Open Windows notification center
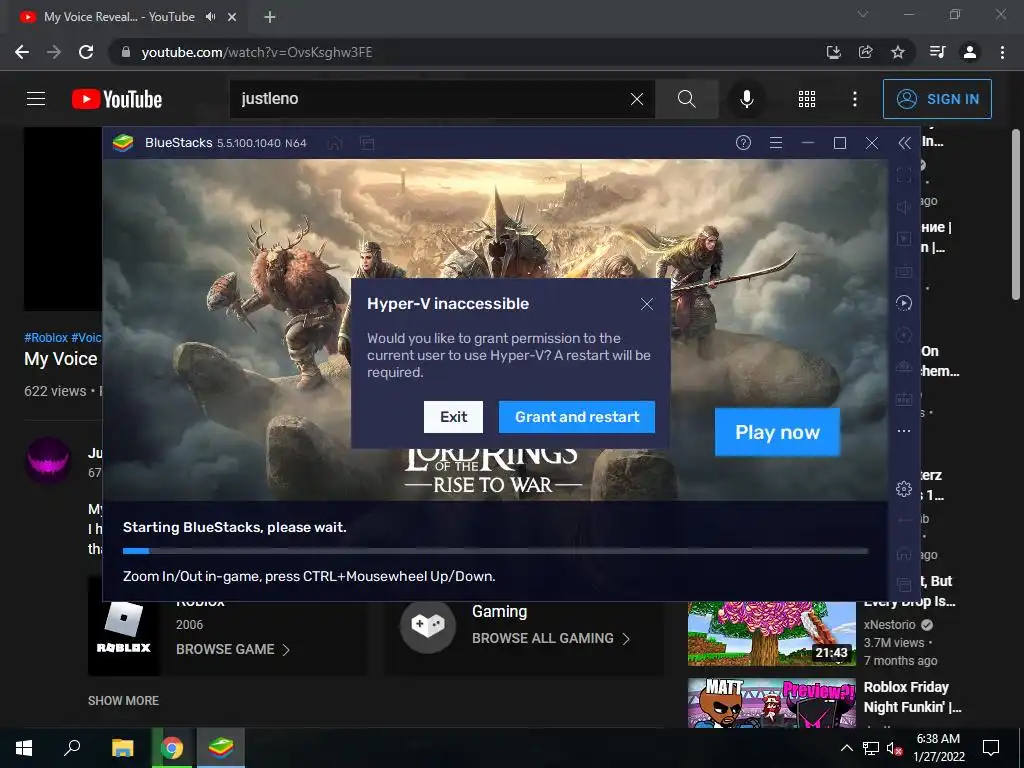 [991, 748]
